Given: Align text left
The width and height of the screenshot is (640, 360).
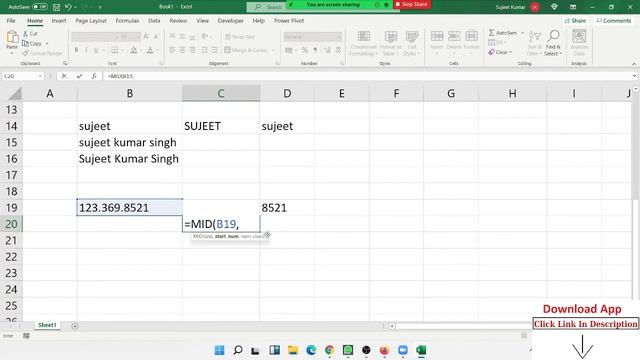Looking at the screenshot, I should tap(172, 50).
